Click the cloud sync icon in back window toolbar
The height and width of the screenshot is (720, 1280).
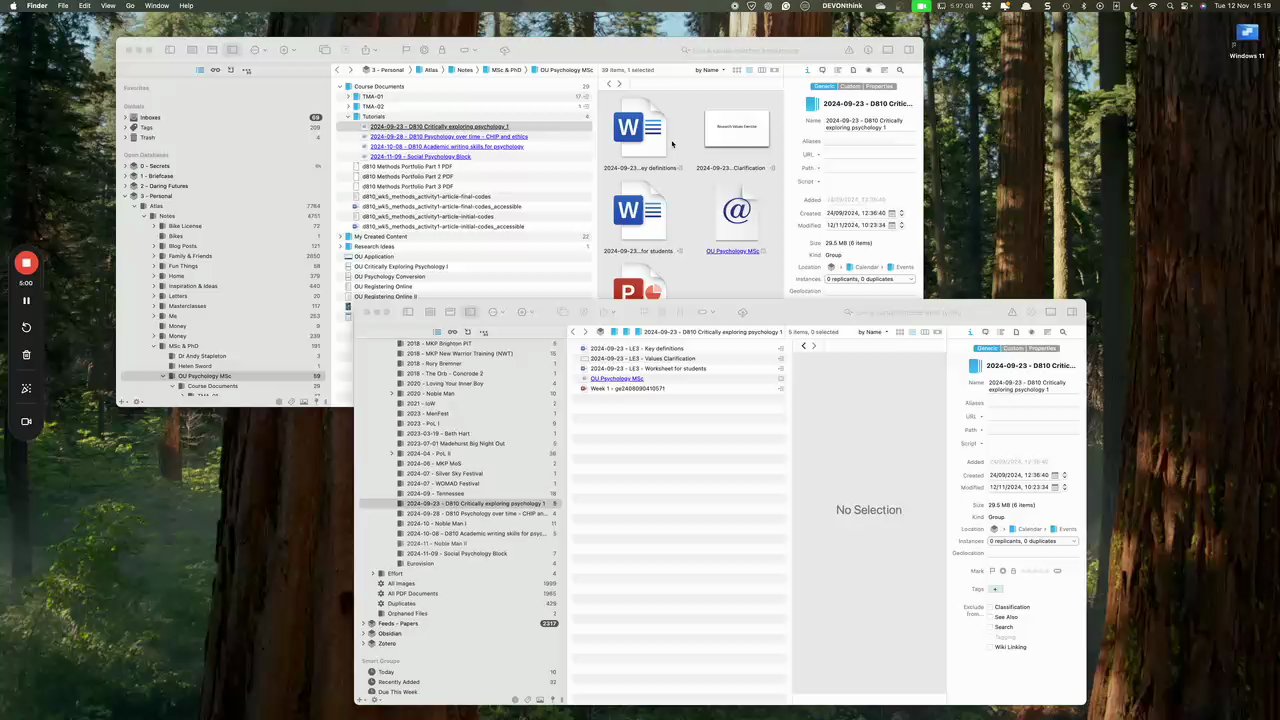(504, 50)
